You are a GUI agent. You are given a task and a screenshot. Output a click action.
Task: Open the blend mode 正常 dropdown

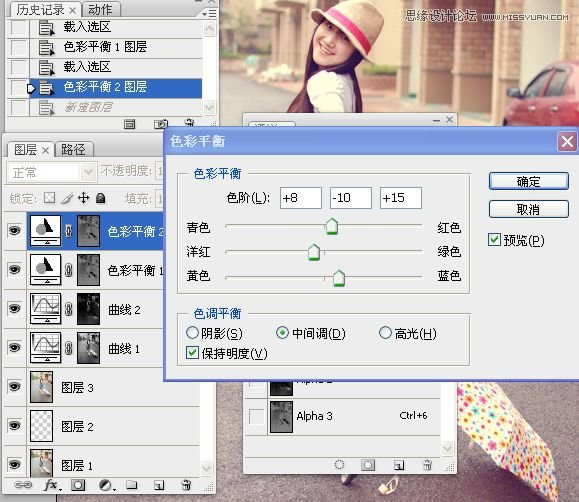[x=52, y=172]
